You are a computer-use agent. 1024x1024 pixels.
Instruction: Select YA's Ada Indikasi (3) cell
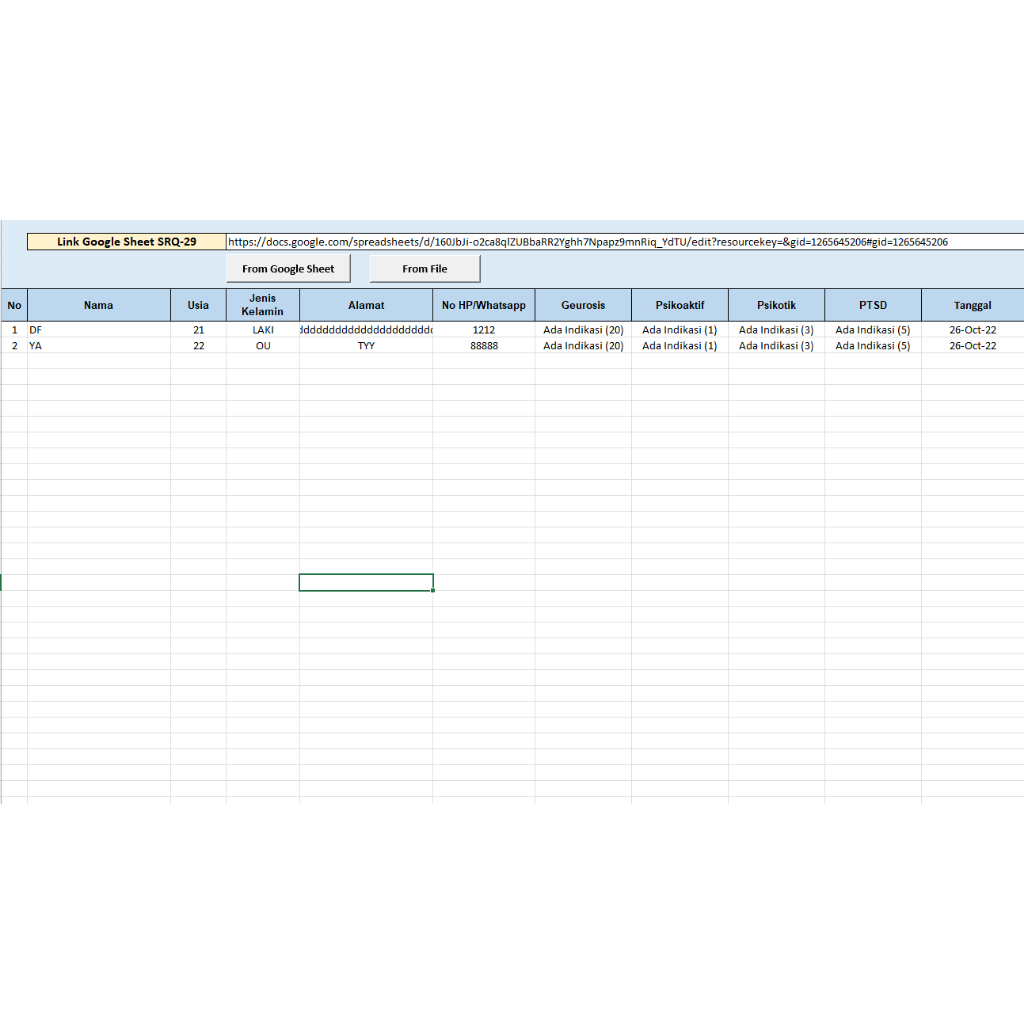776,345
